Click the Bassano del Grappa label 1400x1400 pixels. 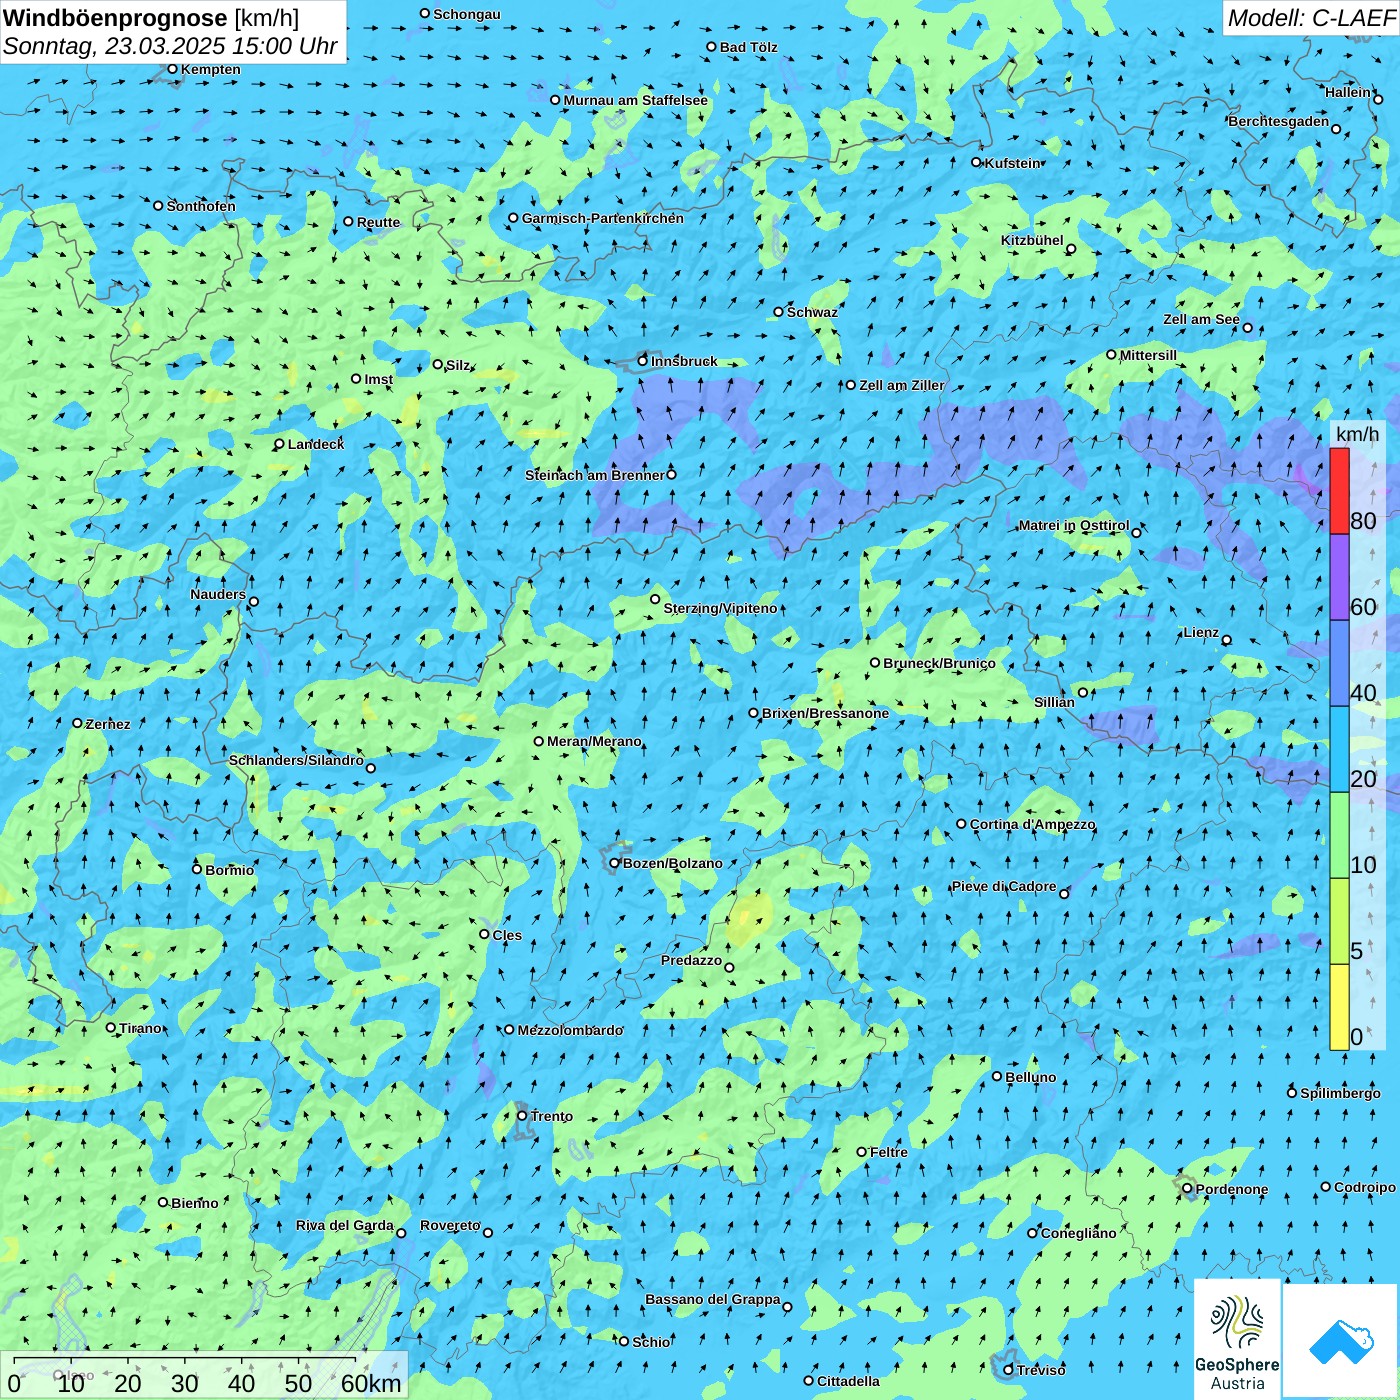pos(712,1299)
